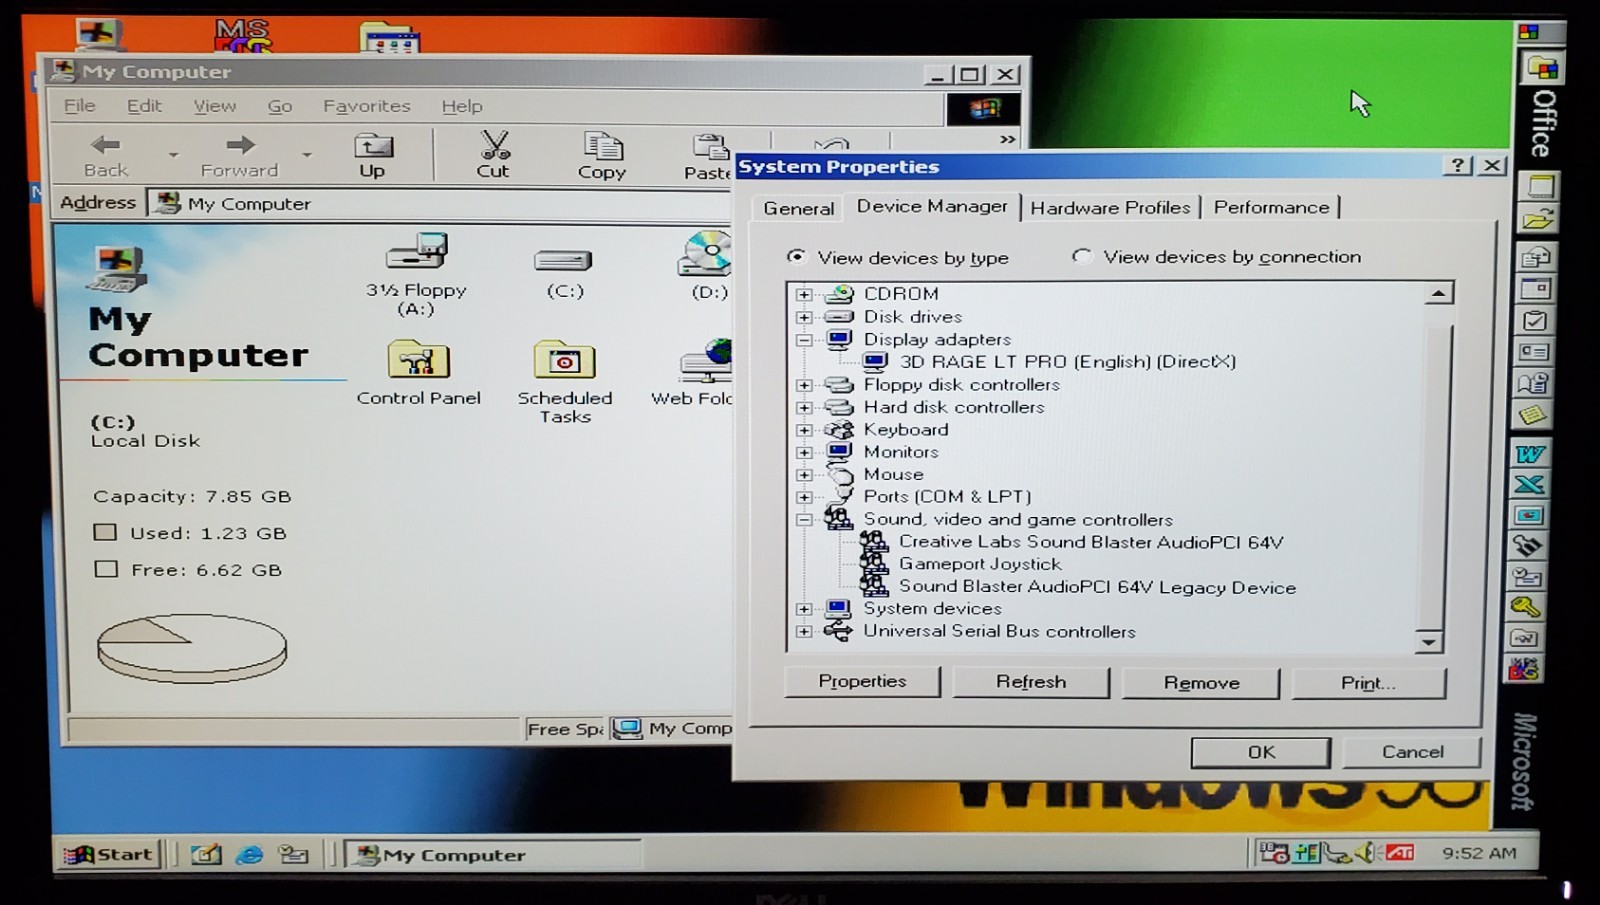Image resolution: width=1600 pixels, height=905 pixels.
Task: Open the Go menu in My Computer
Action: (x=280, y=106)
